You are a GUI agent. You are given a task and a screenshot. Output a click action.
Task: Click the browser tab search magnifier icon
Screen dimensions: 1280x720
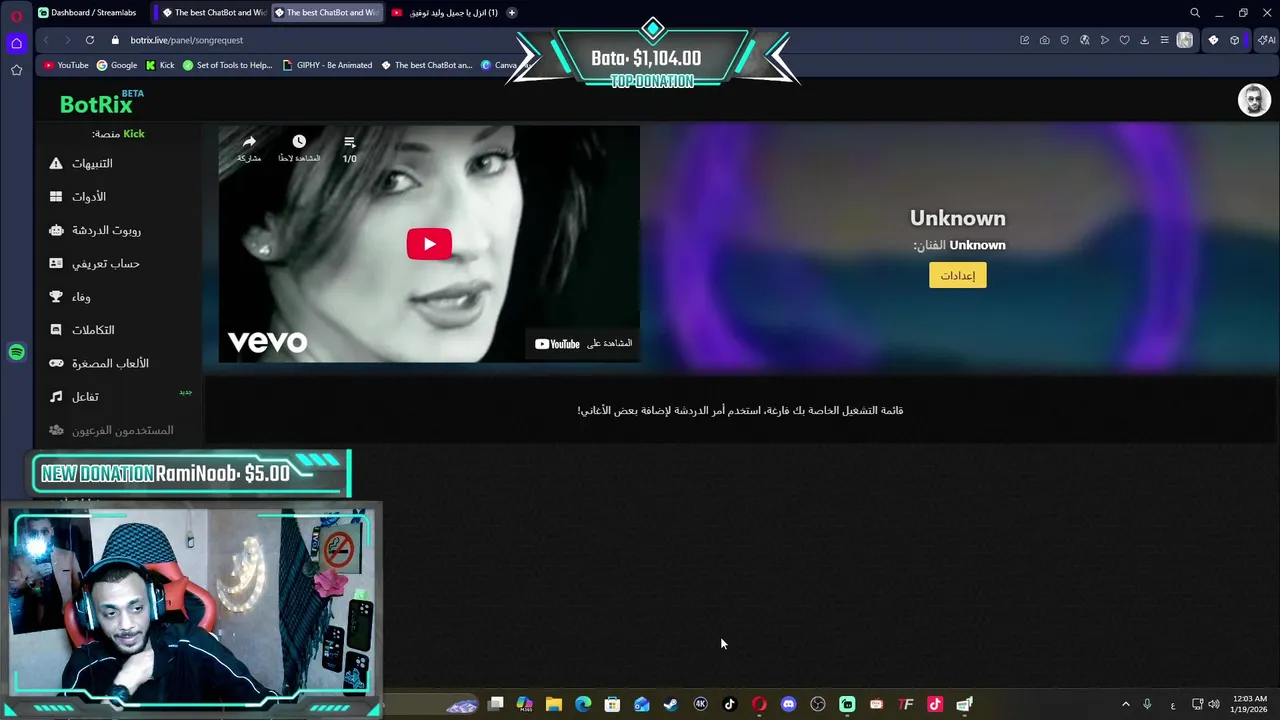tap(1195, 13)
